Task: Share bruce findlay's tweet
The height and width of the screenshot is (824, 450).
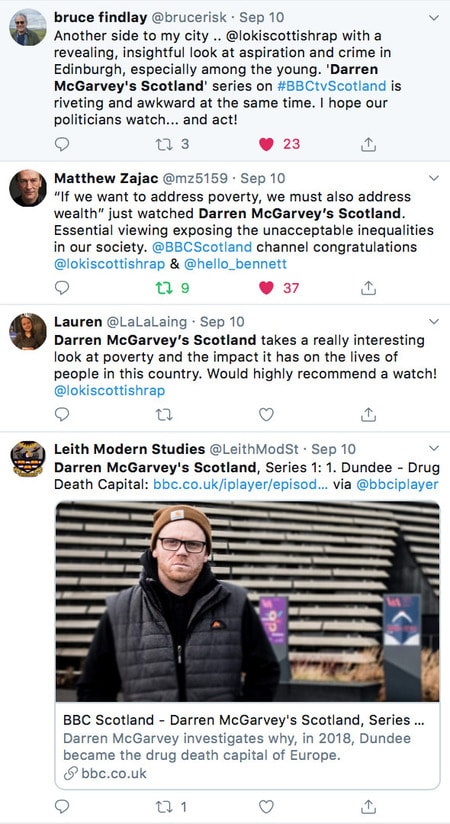Action: coord(369,144)
